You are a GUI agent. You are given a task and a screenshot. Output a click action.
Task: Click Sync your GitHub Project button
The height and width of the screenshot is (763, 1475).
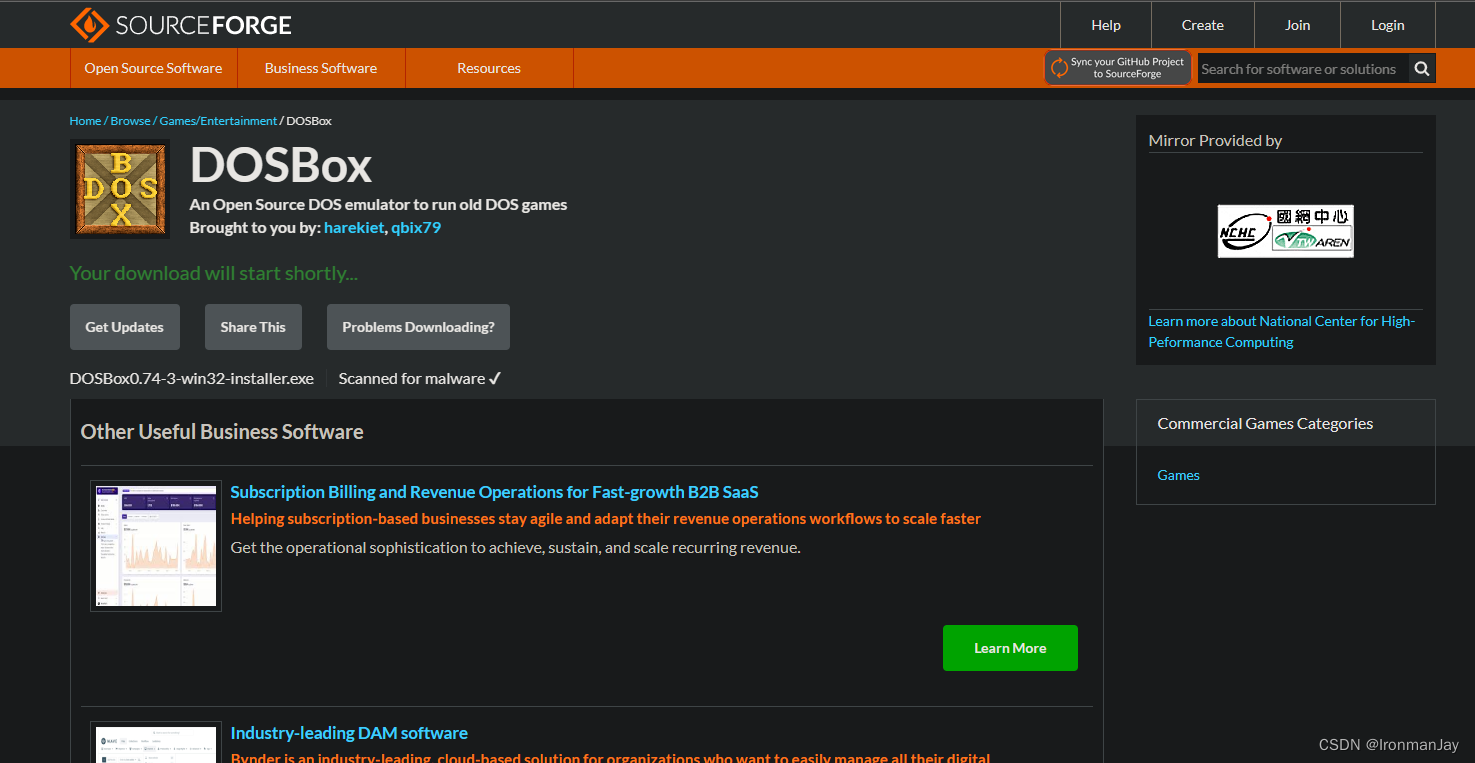tap(1118, 68)
